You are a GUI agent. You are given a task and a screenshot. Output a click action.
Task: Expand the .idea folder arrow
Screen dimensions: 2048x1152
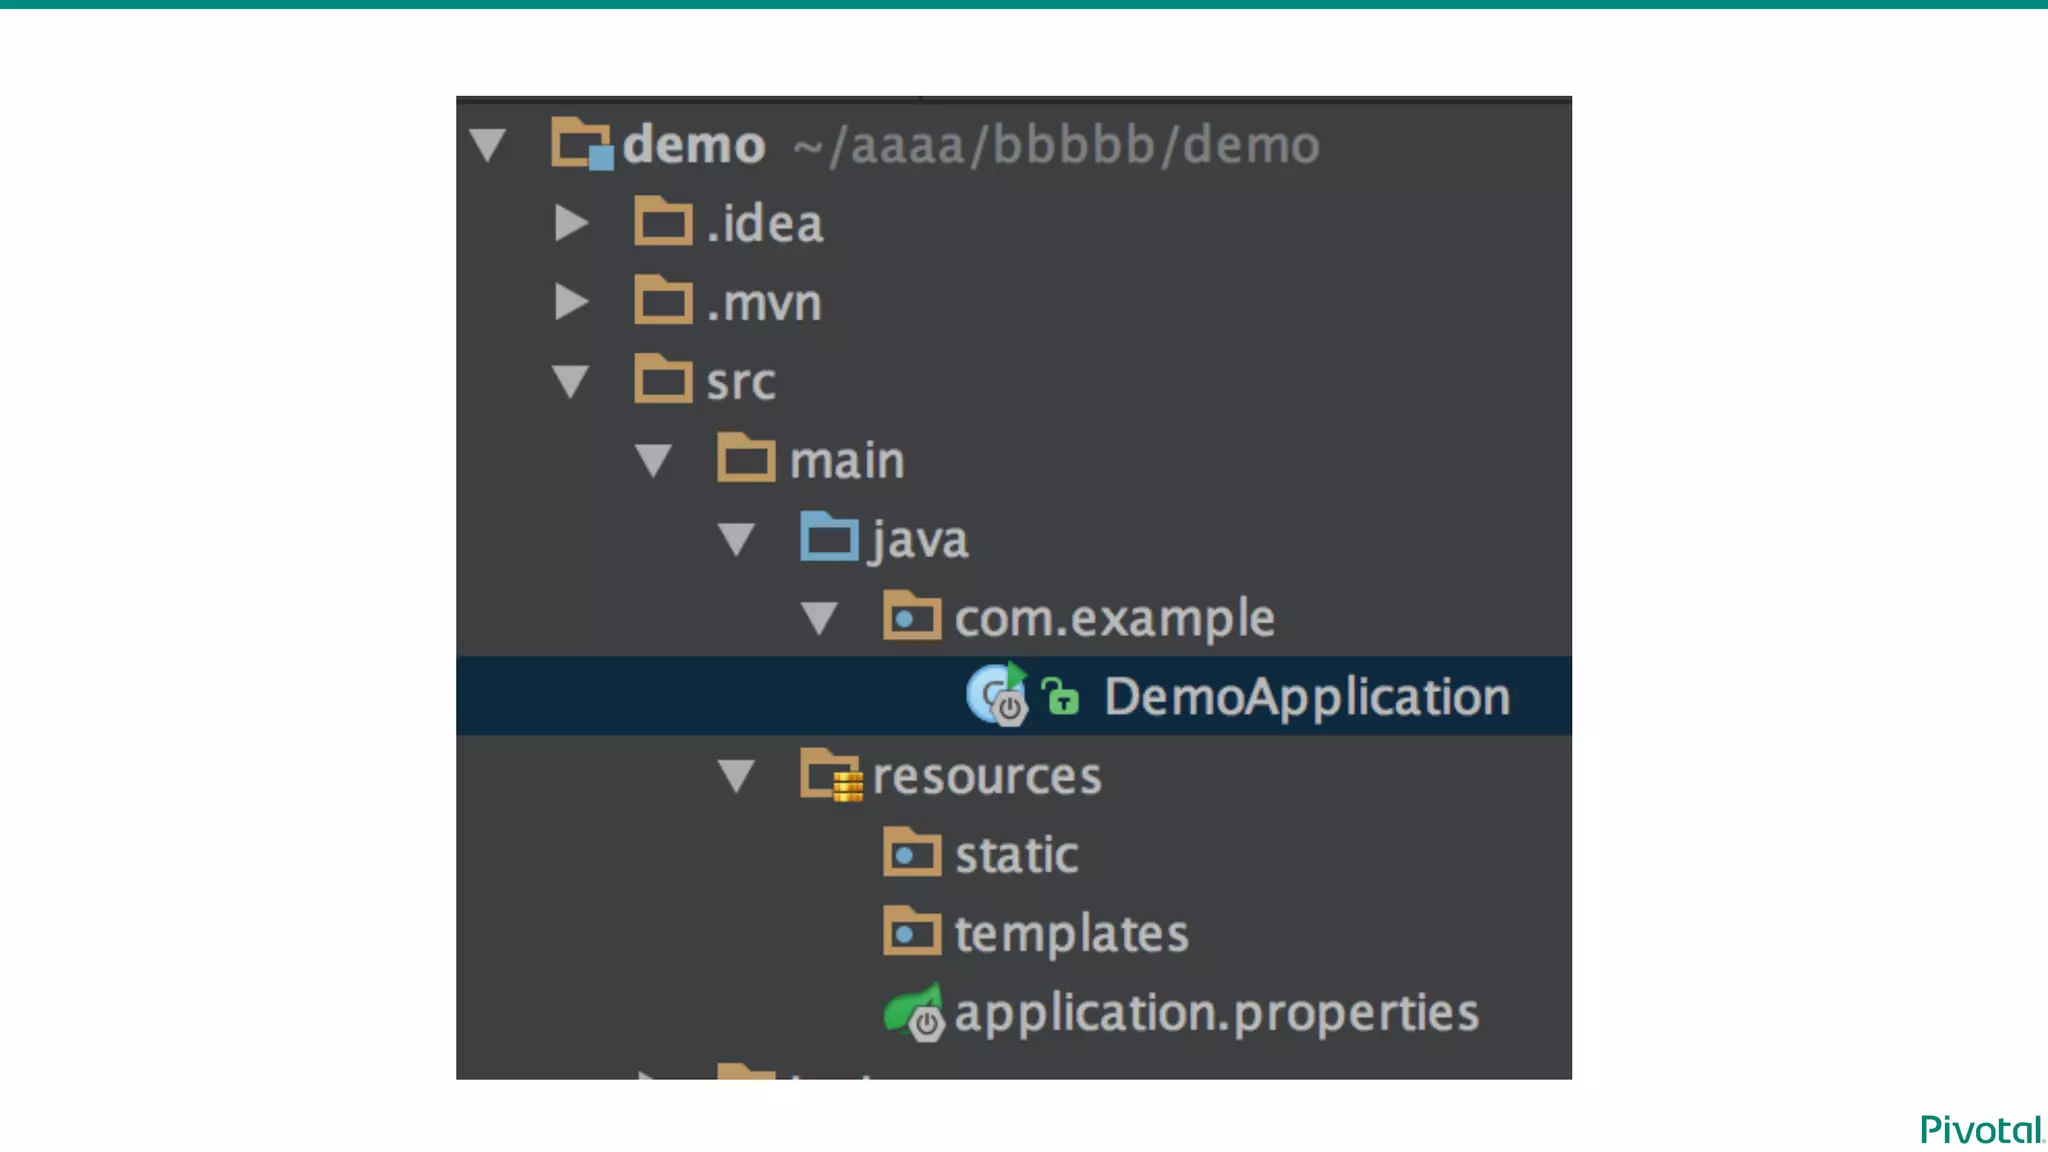571,223
